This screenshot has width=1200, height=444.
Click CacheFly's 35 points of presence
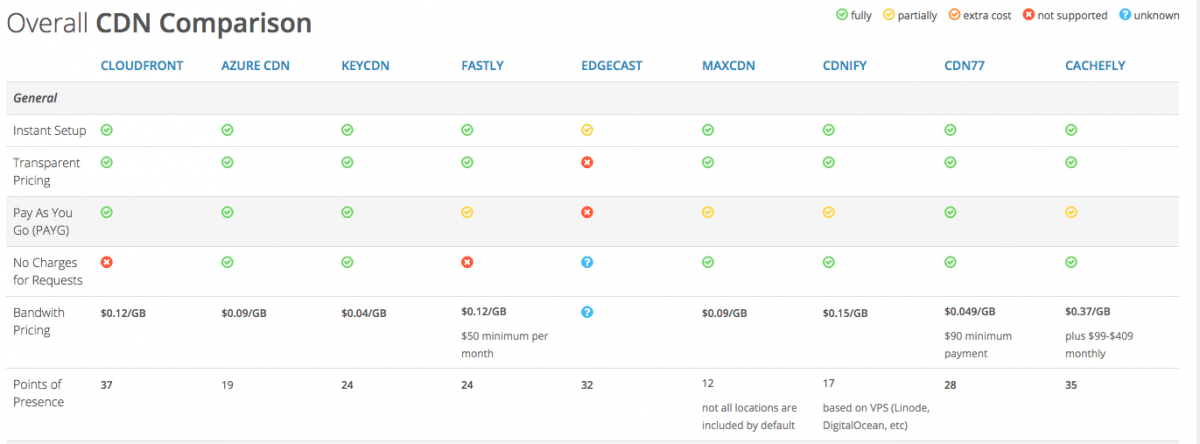[x=1072, y=384]
